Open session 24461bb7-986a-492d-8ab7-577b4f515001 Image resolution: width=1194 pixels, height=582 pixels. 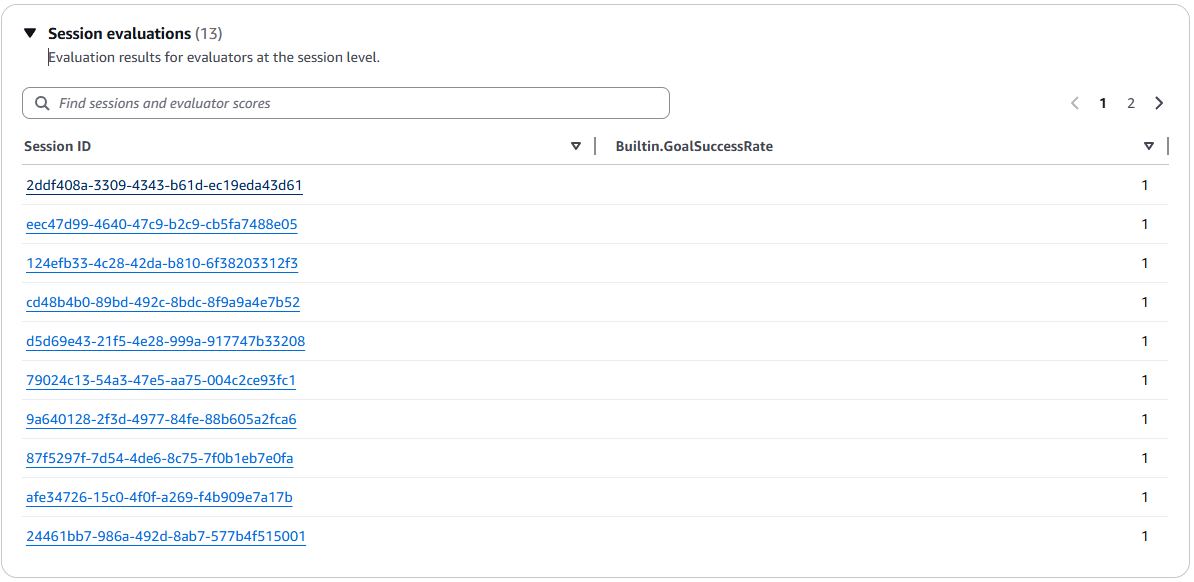tap(166, 536)
